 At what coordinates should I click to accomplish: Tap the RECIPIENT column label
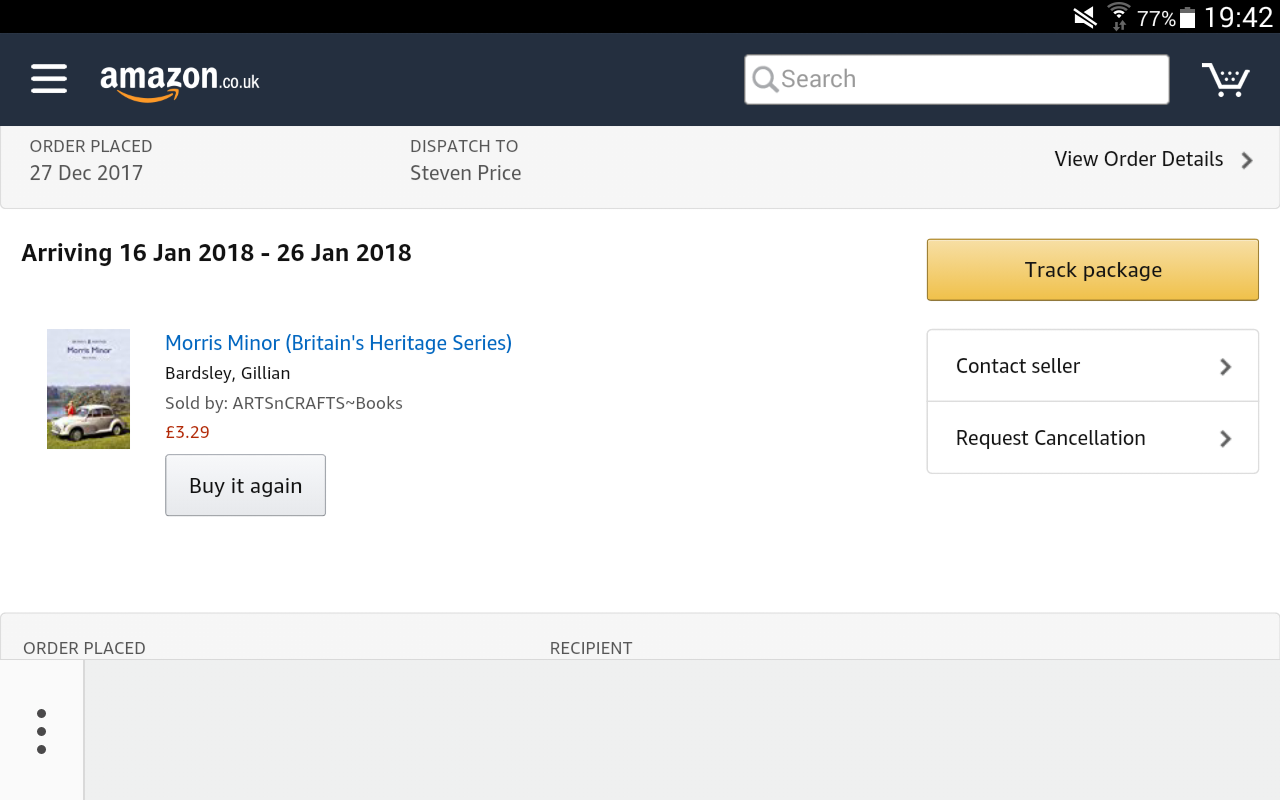click(x=591, y=648)
